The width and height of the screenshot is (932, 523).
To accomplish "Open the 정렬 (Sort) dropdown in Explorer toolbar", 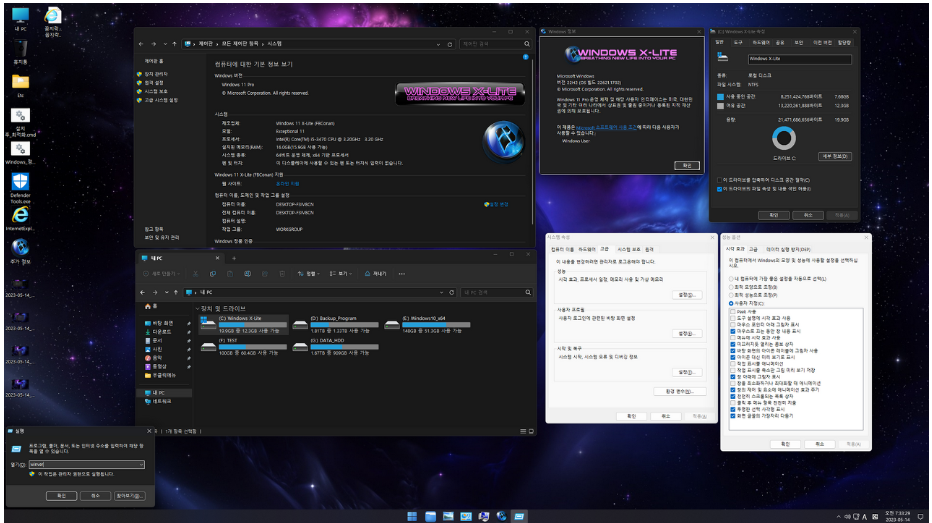I will 309,274.
